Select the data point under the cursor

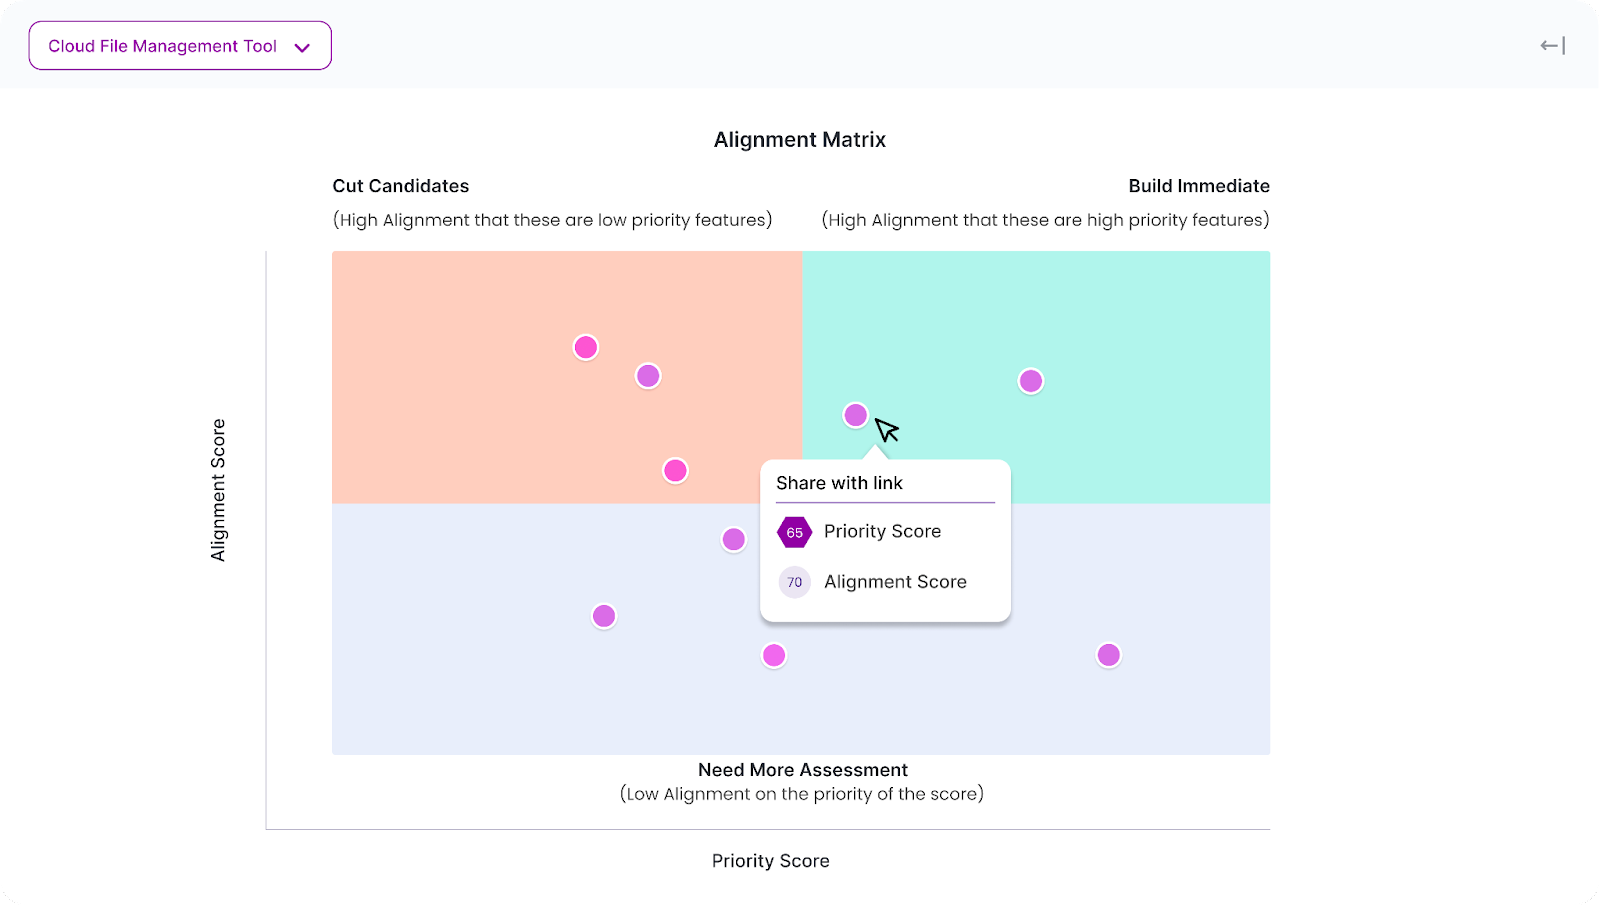click(855, 415)
